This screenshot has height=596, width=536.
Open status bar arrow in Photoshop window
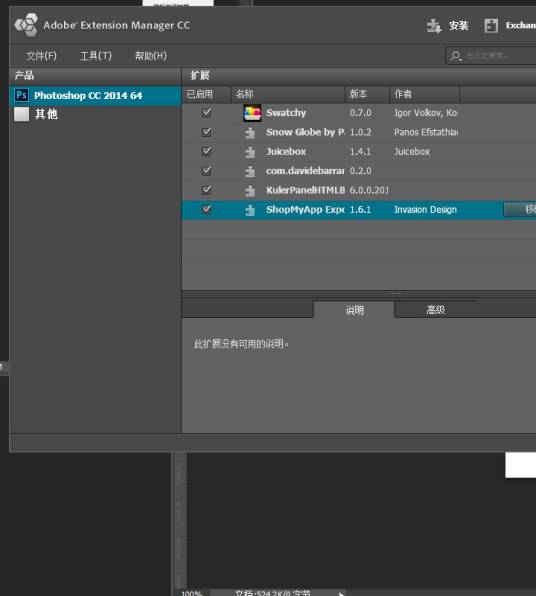pyautogui.click(x=341, y=593)
